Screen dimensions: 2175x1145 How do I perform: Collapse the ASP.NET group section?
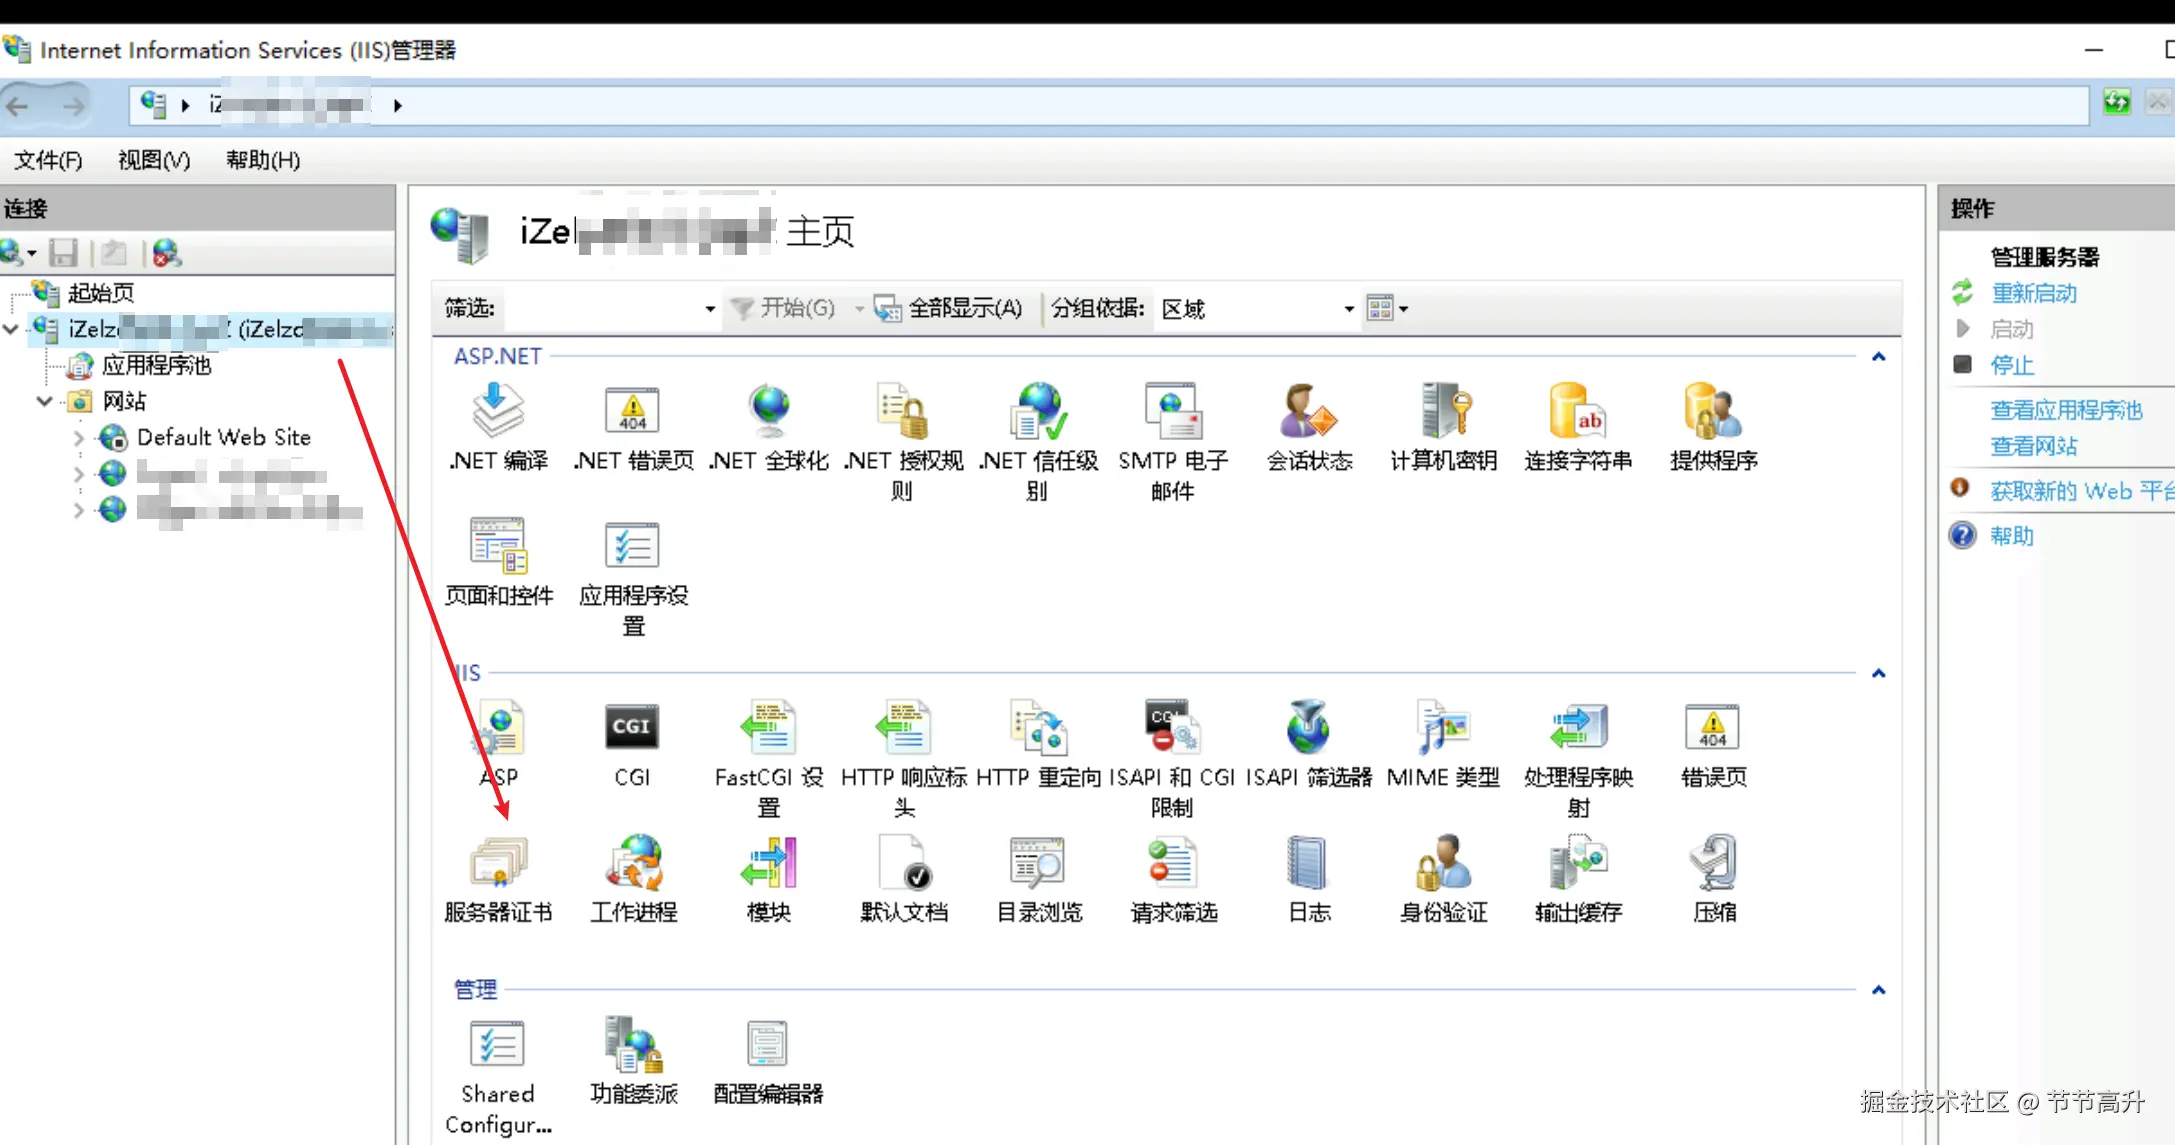[x=1878, y=357]
